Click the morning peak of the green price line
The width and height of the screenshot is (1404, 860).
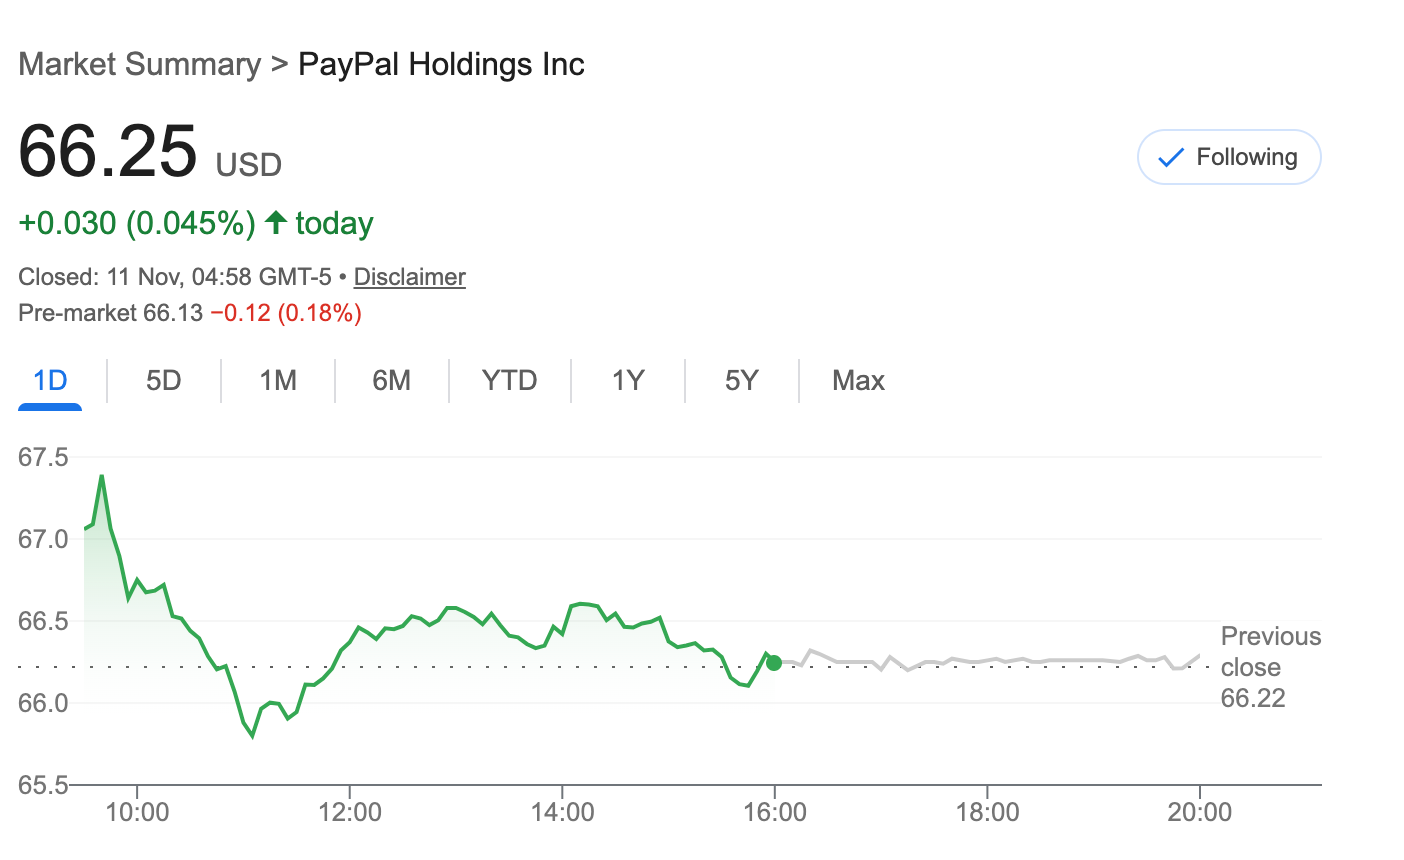(x=102, y=477)
